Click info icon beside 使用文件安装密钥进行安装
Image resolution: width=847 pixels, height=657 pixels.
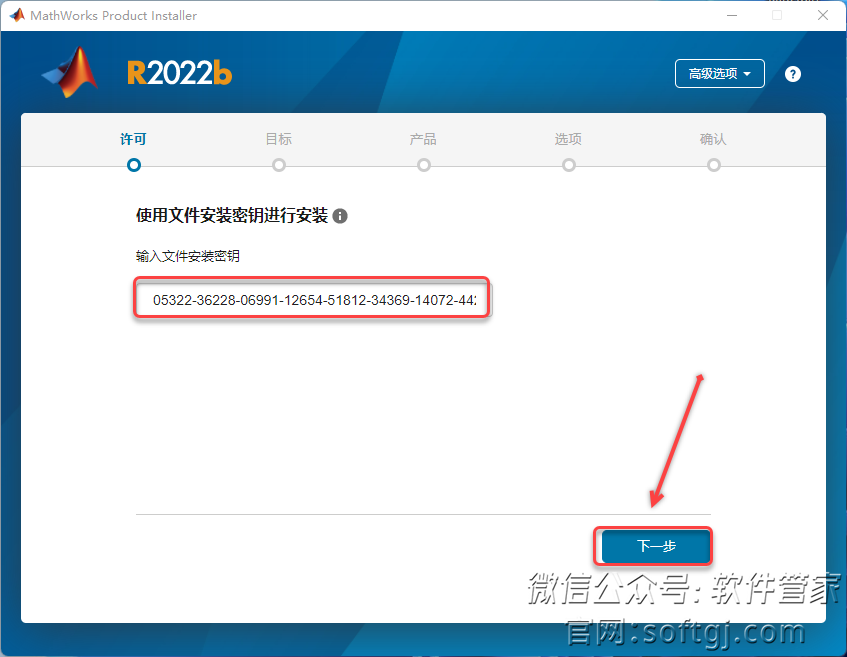(x=340, y=216)
